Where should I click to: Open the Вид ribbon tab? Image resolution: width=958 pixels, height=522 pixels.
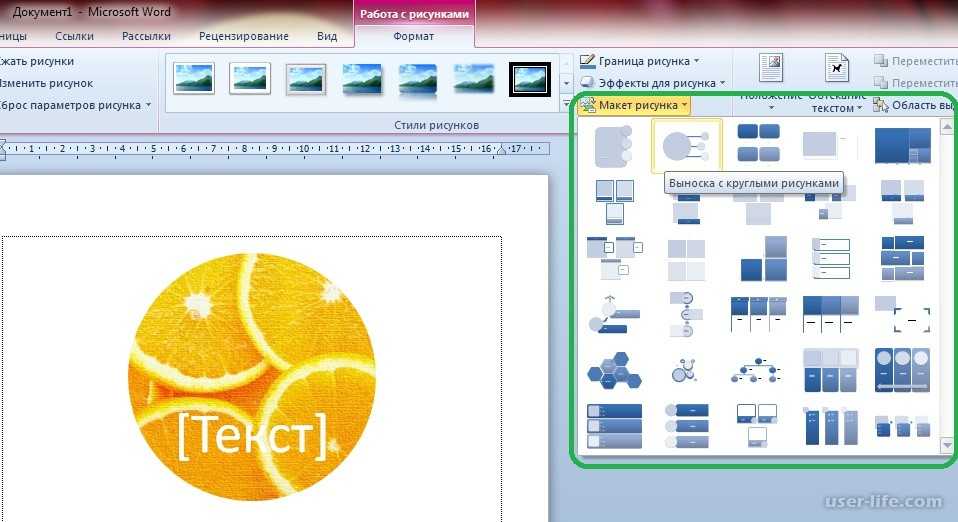(x=327, y=36)
